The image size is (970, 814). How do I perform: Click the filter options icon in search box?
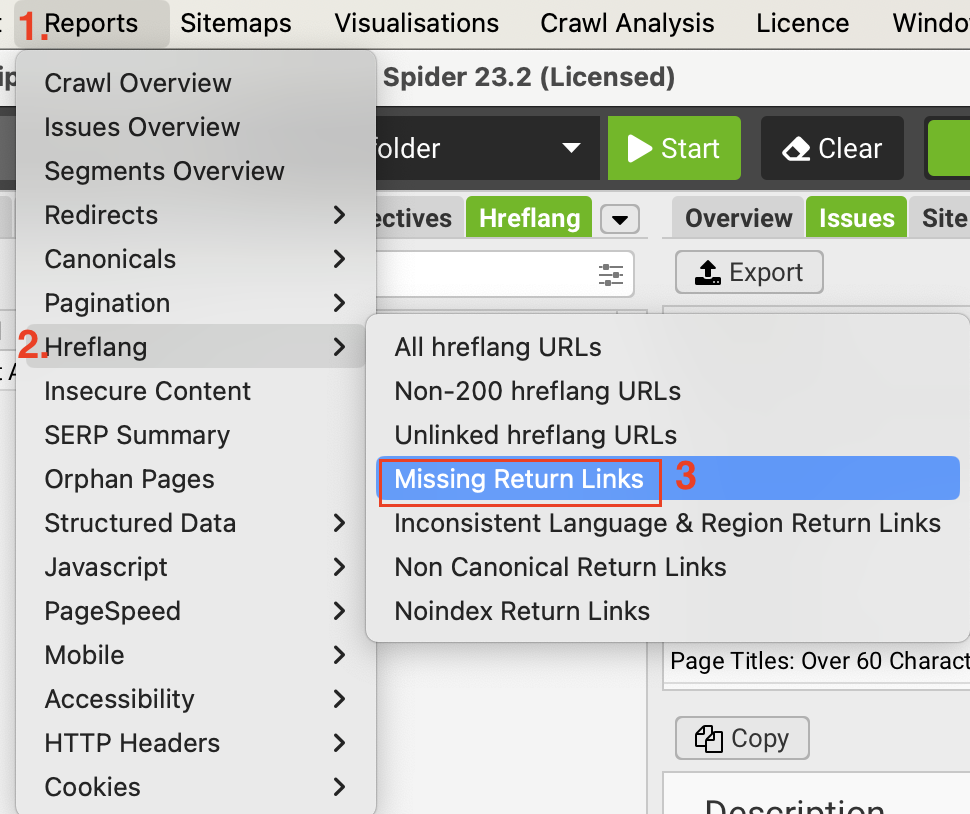610,274
